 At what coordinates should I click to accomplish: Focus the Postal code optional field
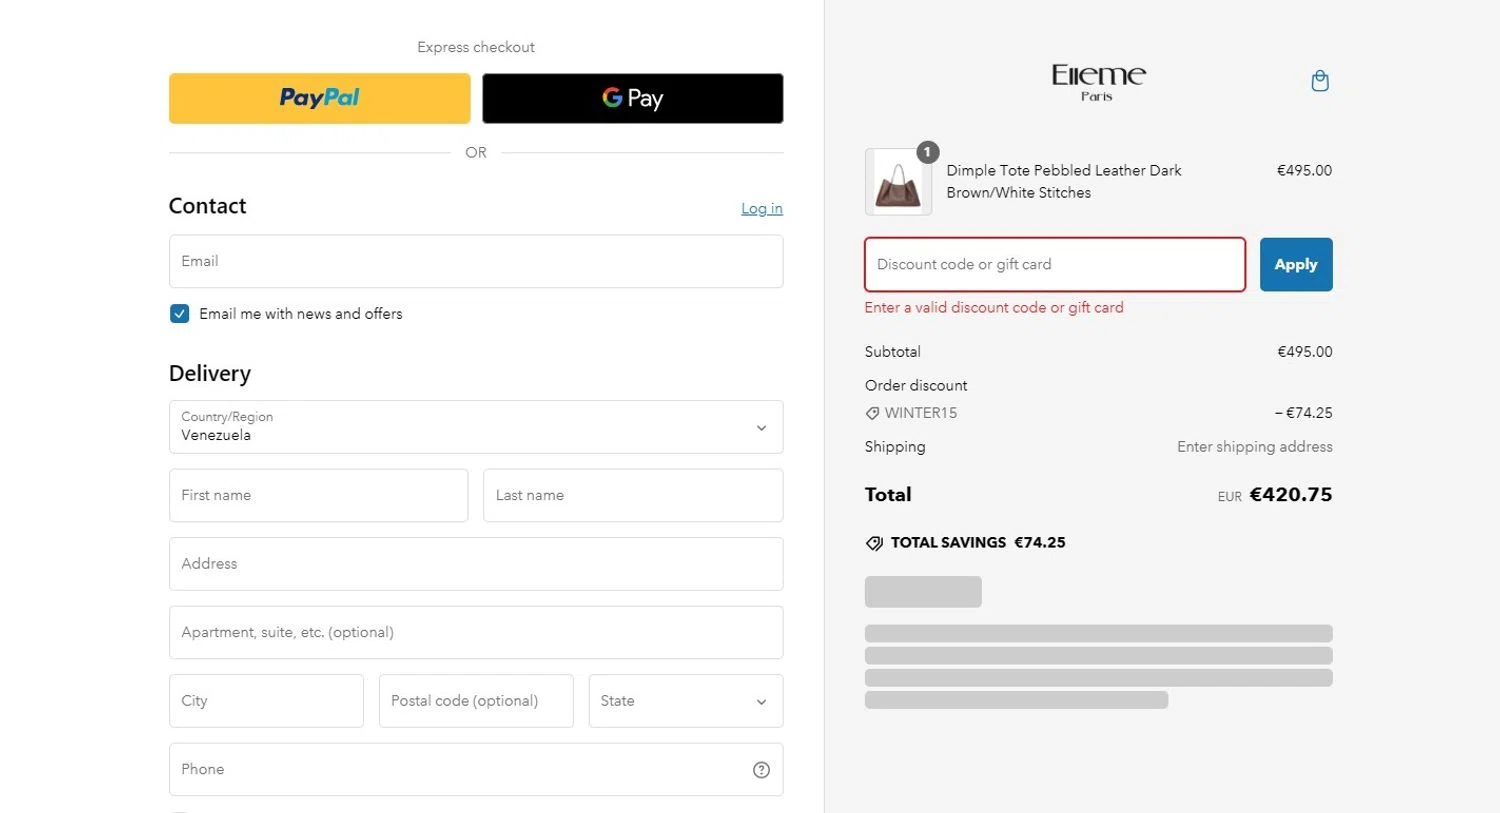coord(476,701)
